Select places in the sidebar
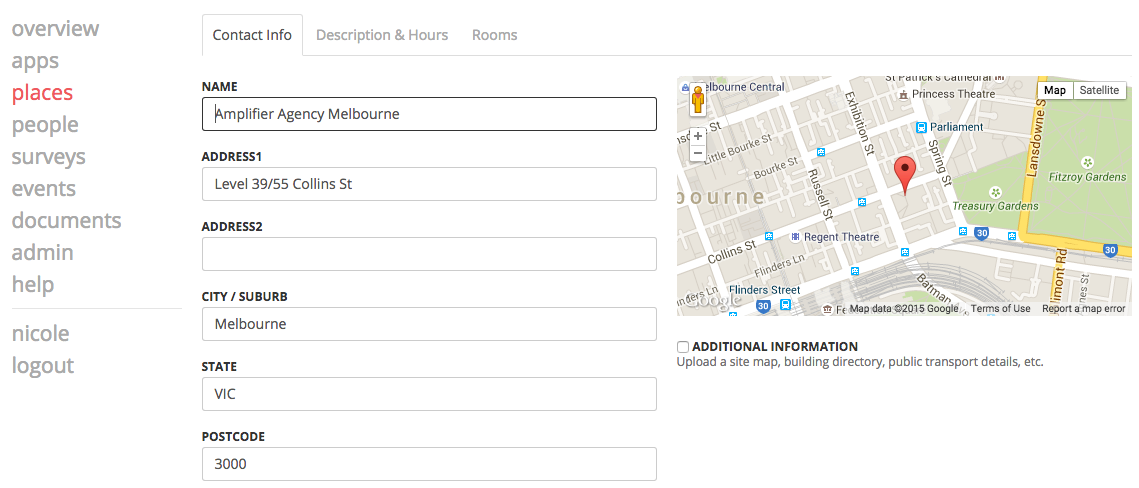This screenshot has width=1139, height=488. 42,93
